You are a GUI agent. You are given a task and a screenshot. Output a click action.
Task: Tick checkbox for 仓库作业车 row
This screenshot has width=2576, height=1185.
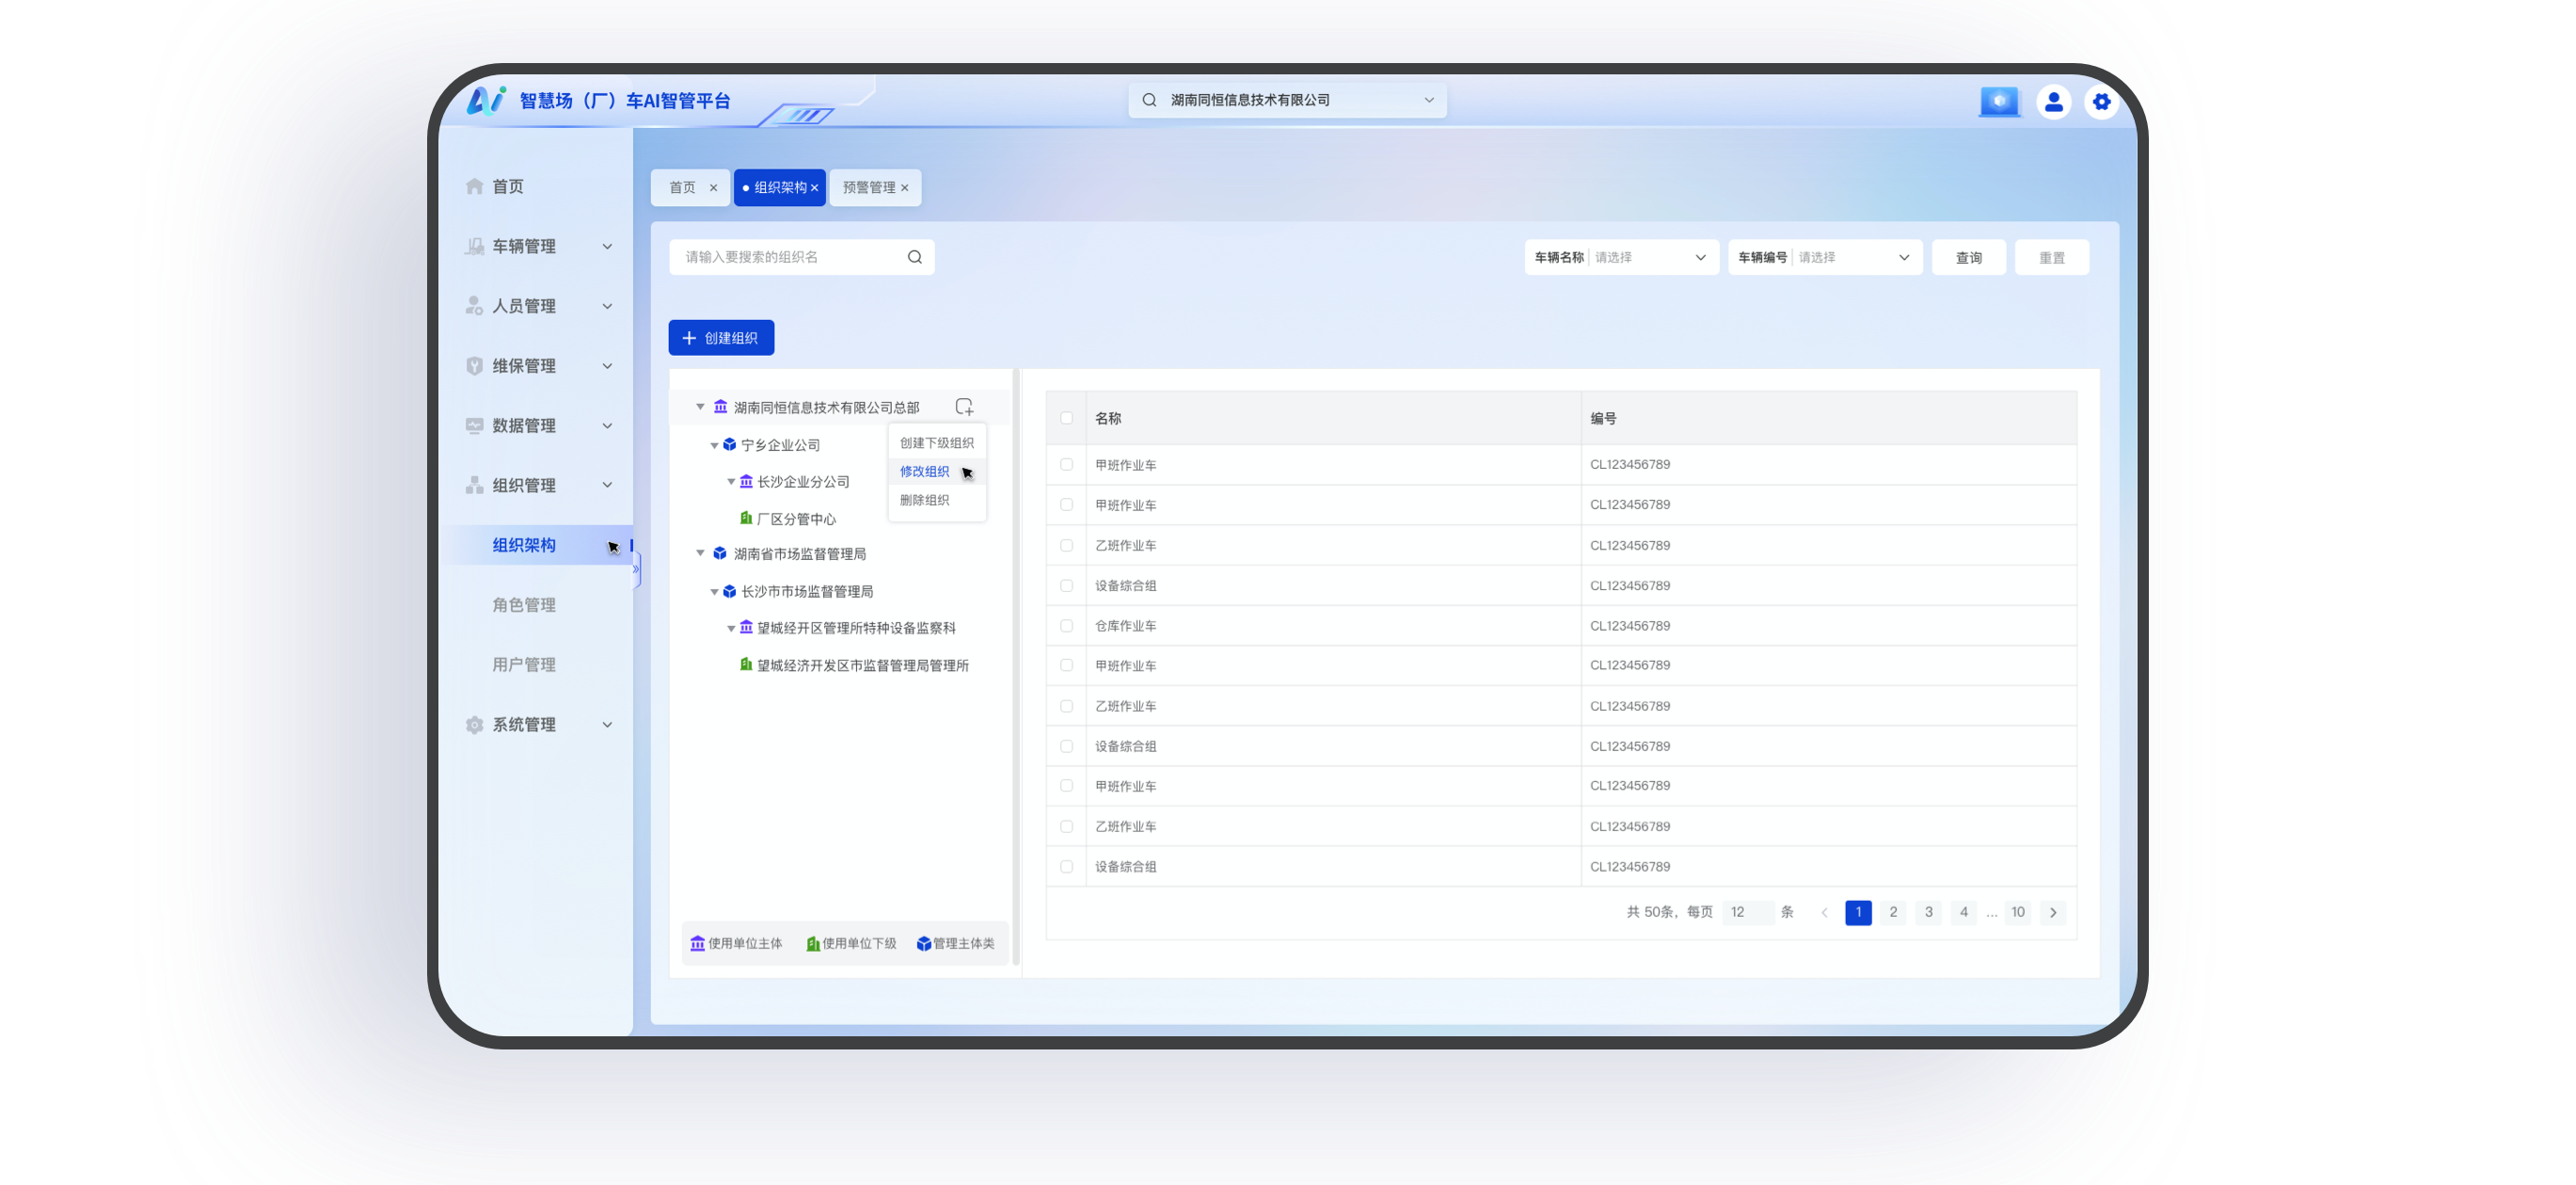pos(1066,626)
